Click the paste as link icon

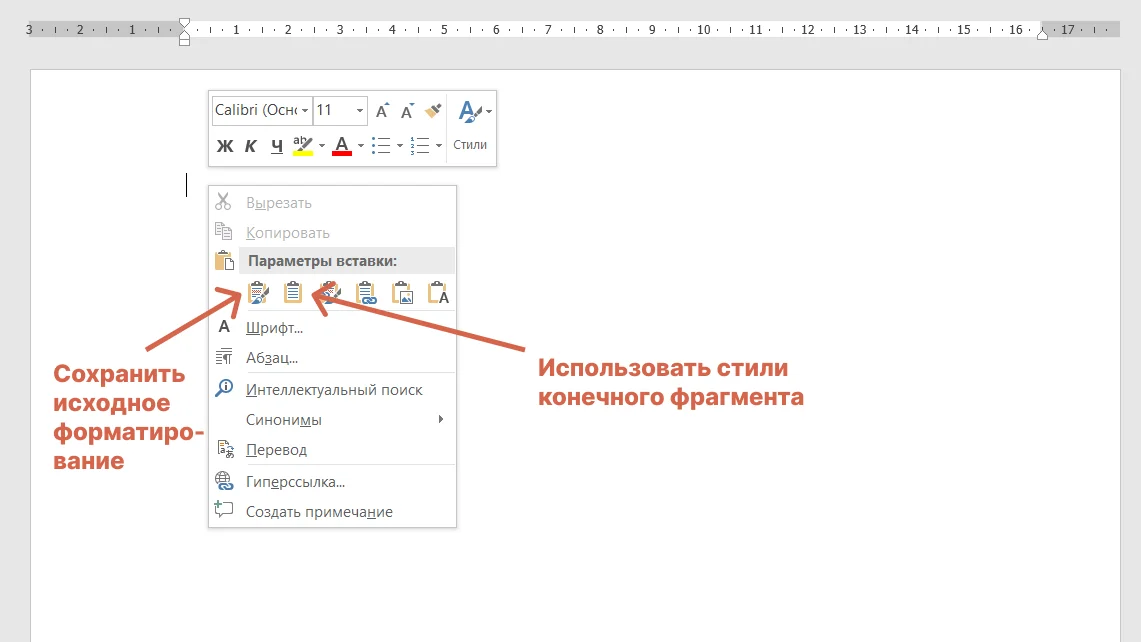366,293
